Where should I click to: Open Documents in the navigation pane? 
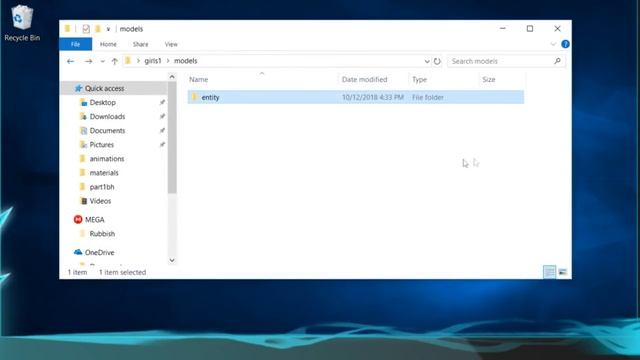(x=107, y=131)
